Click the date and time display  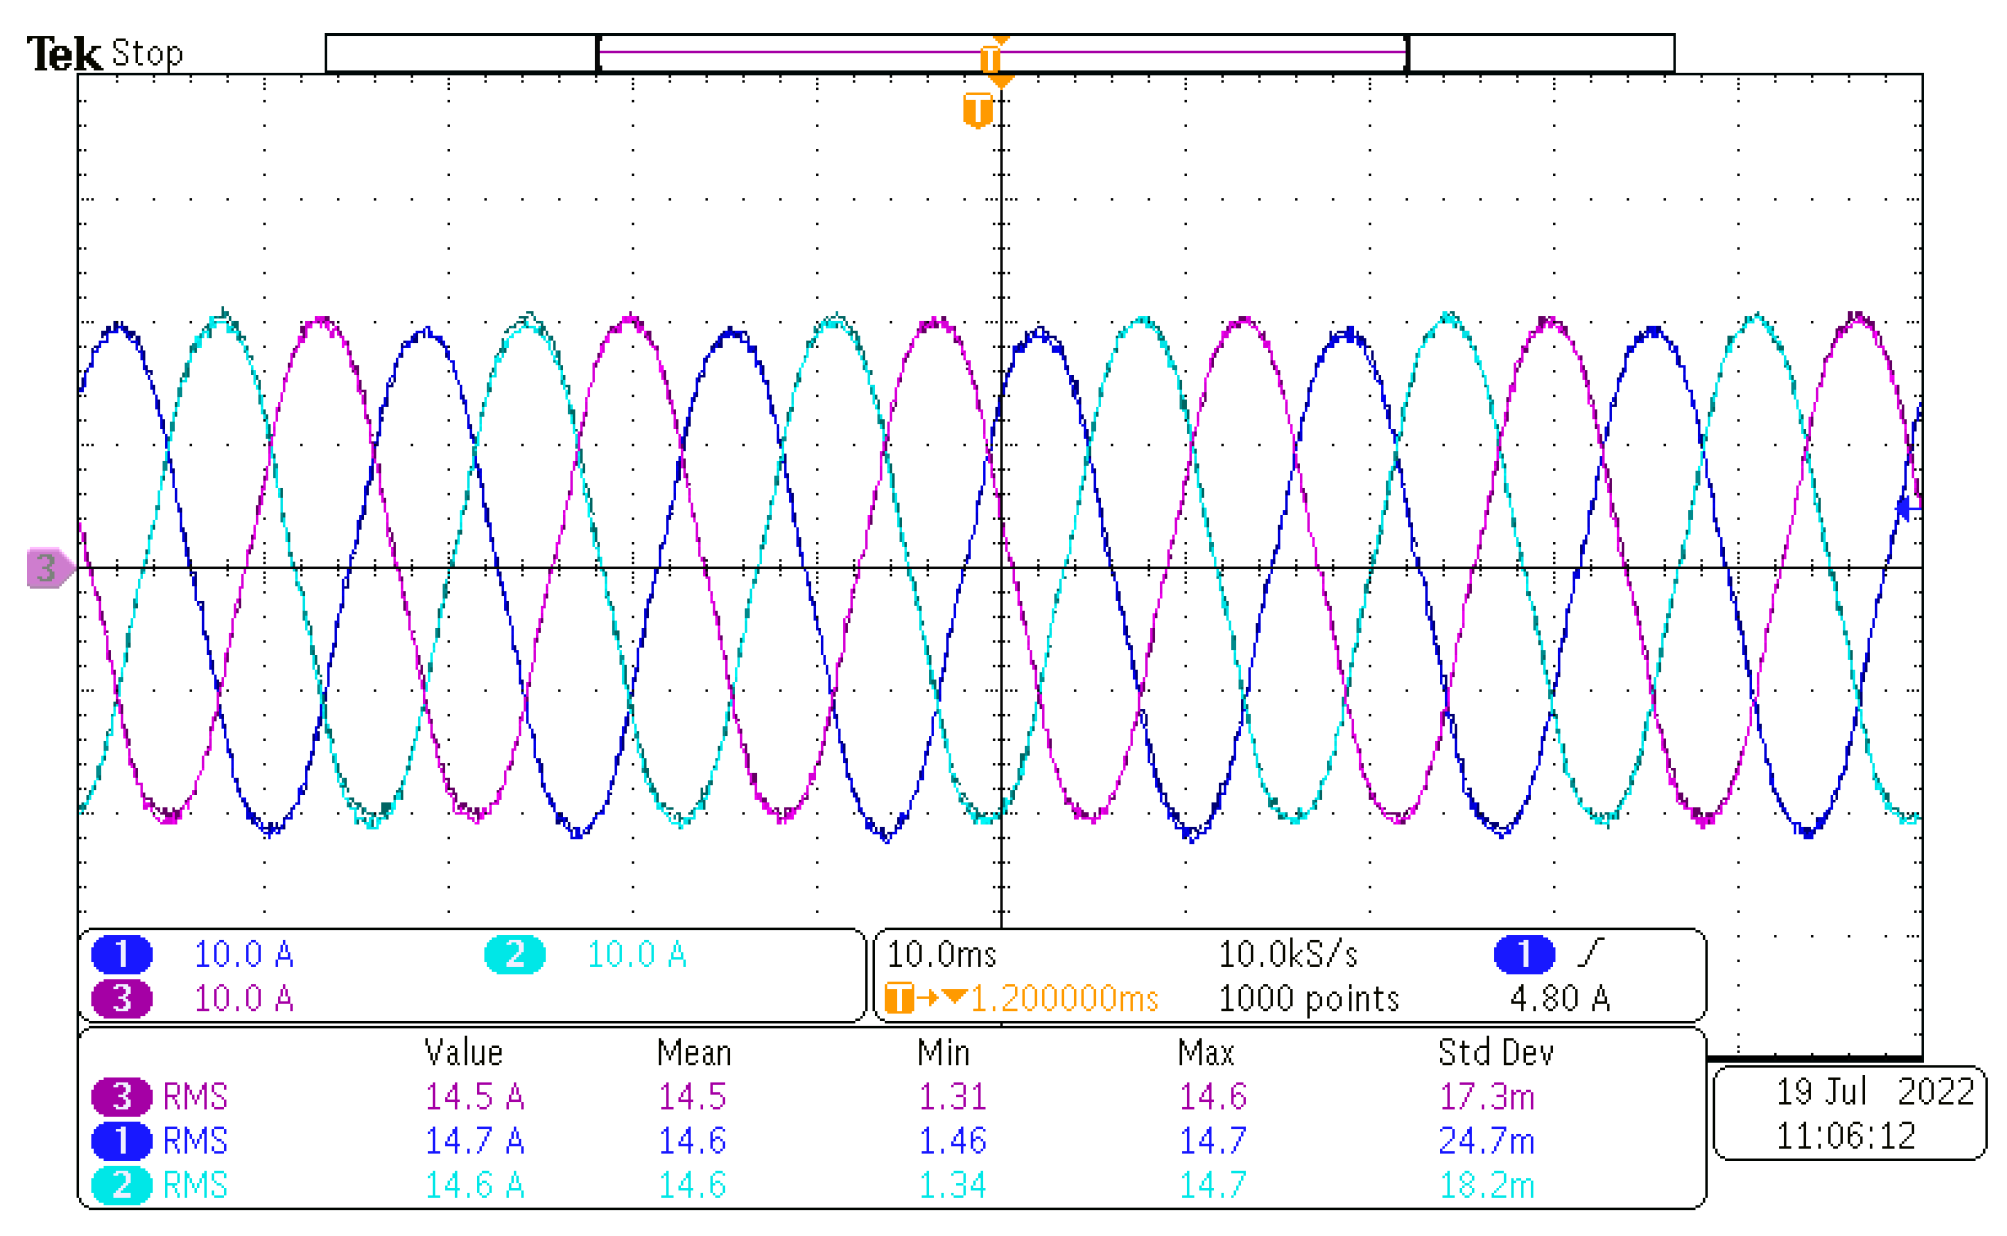pos(1848,1113)
